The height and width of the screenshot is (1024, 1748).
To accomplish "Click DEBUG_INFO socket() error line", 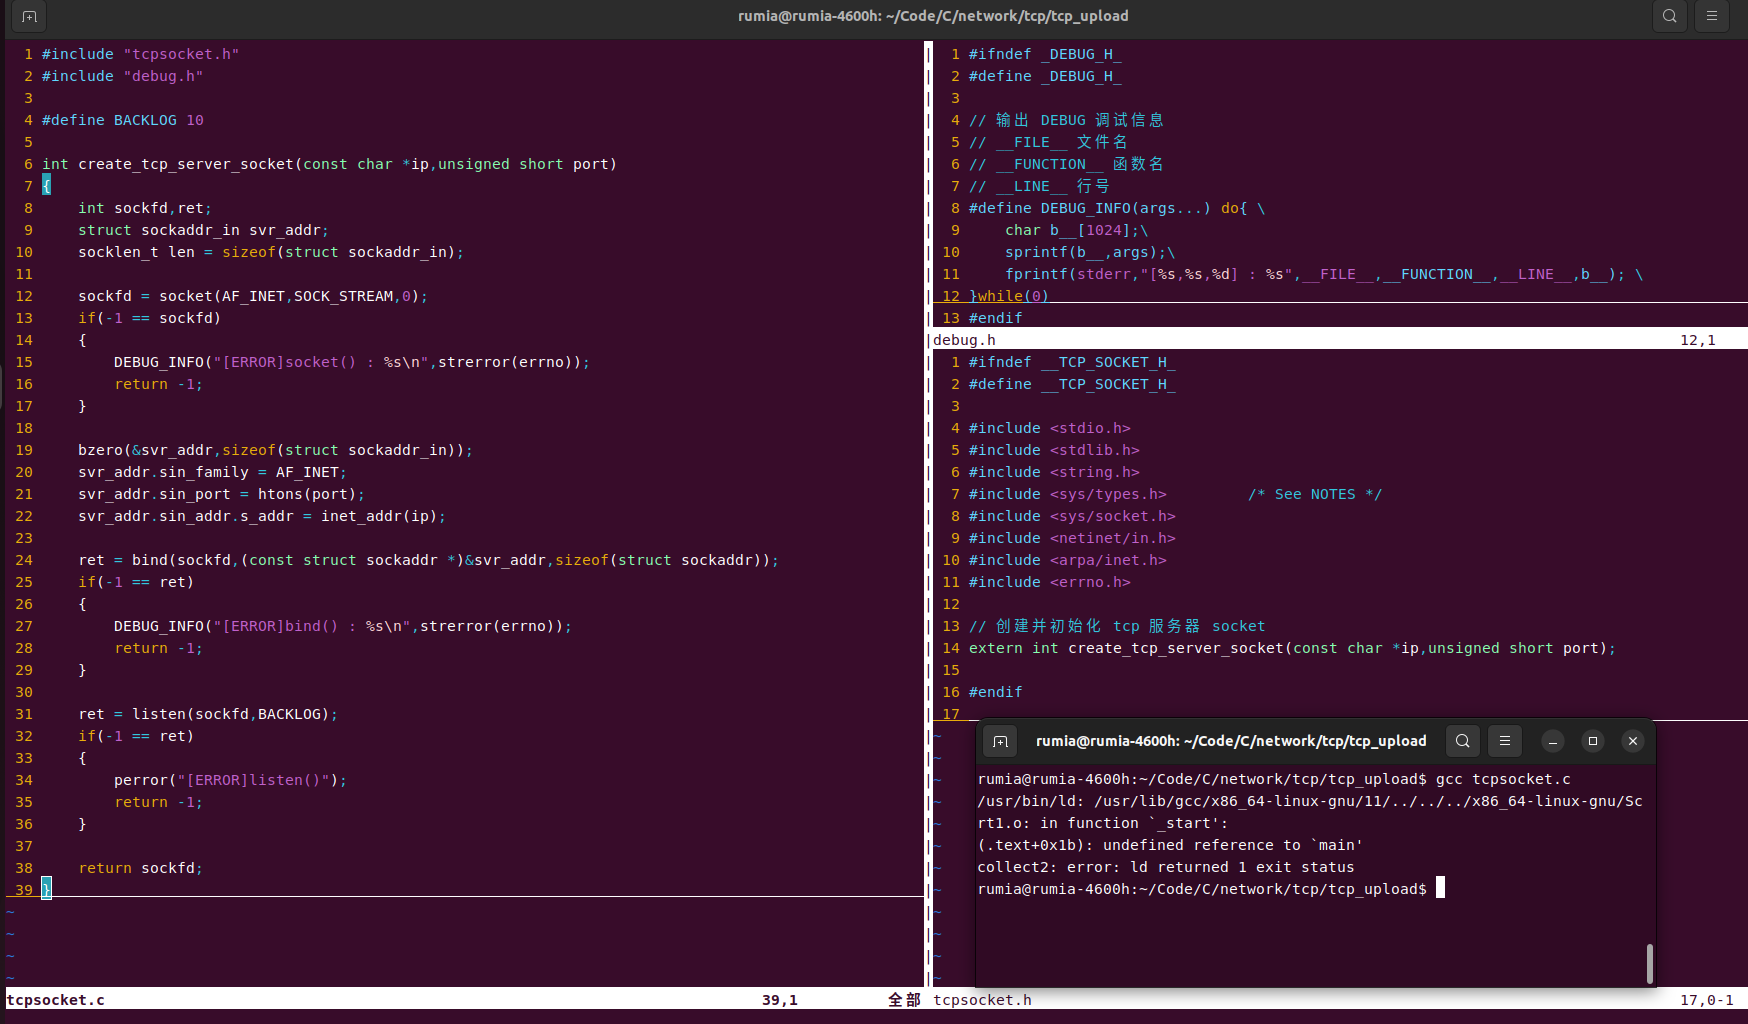I will [352, 362].
